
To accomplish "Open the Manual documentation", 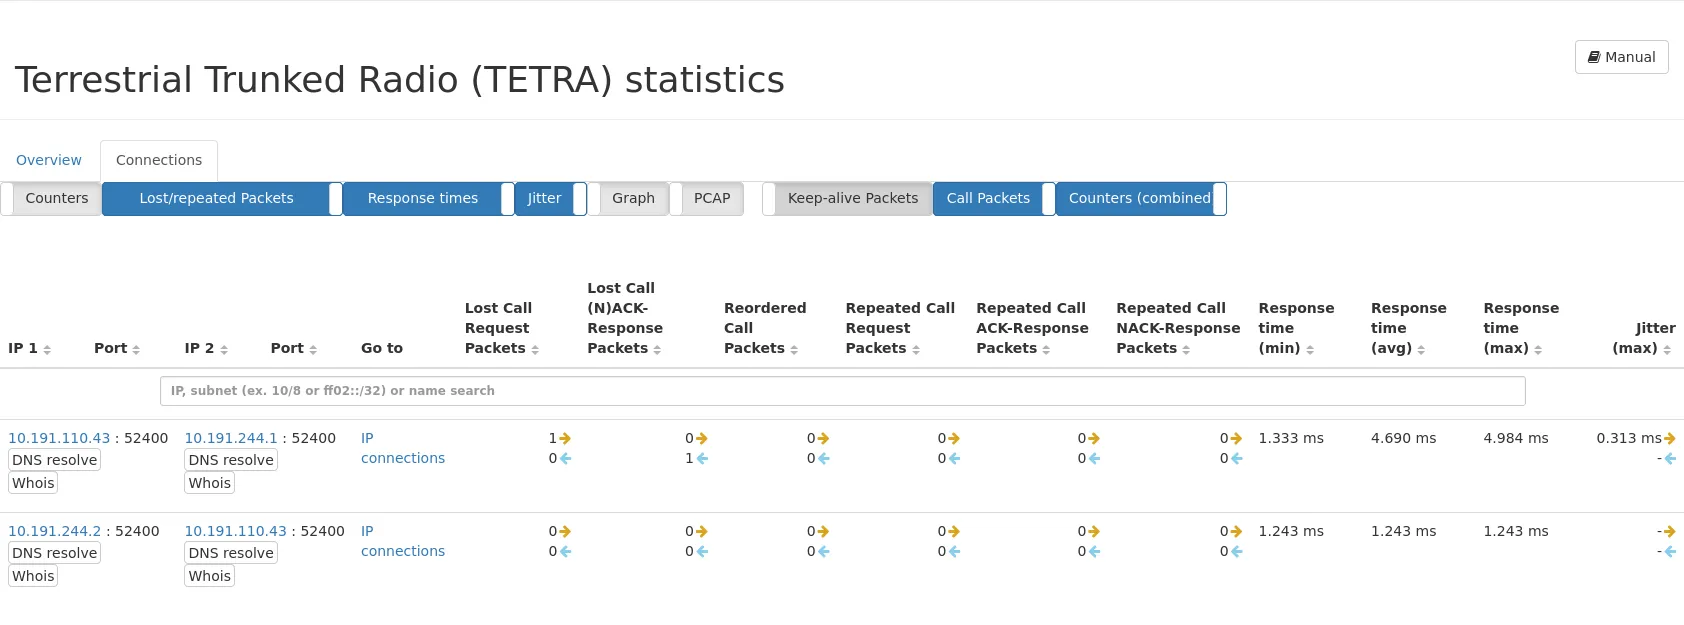I will [1621, 57].
